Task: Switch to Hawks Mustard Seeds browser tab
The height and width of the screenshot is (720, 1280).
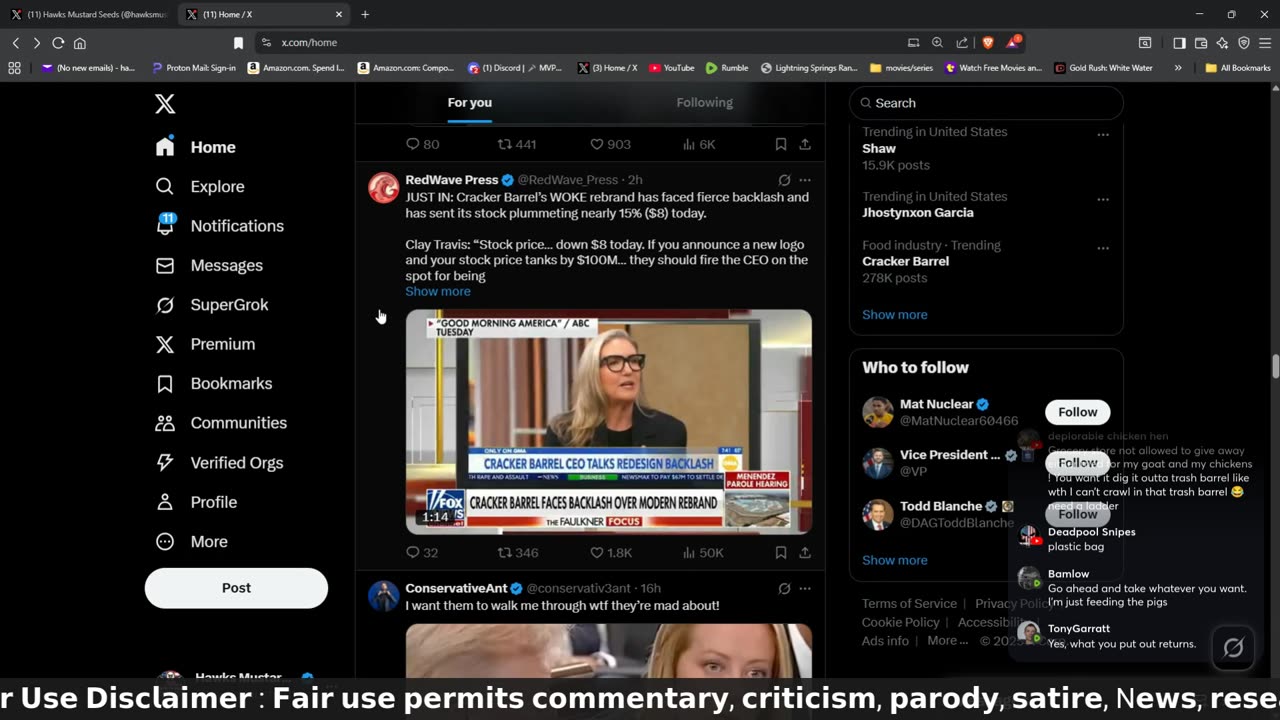Action: pos(88,14)
